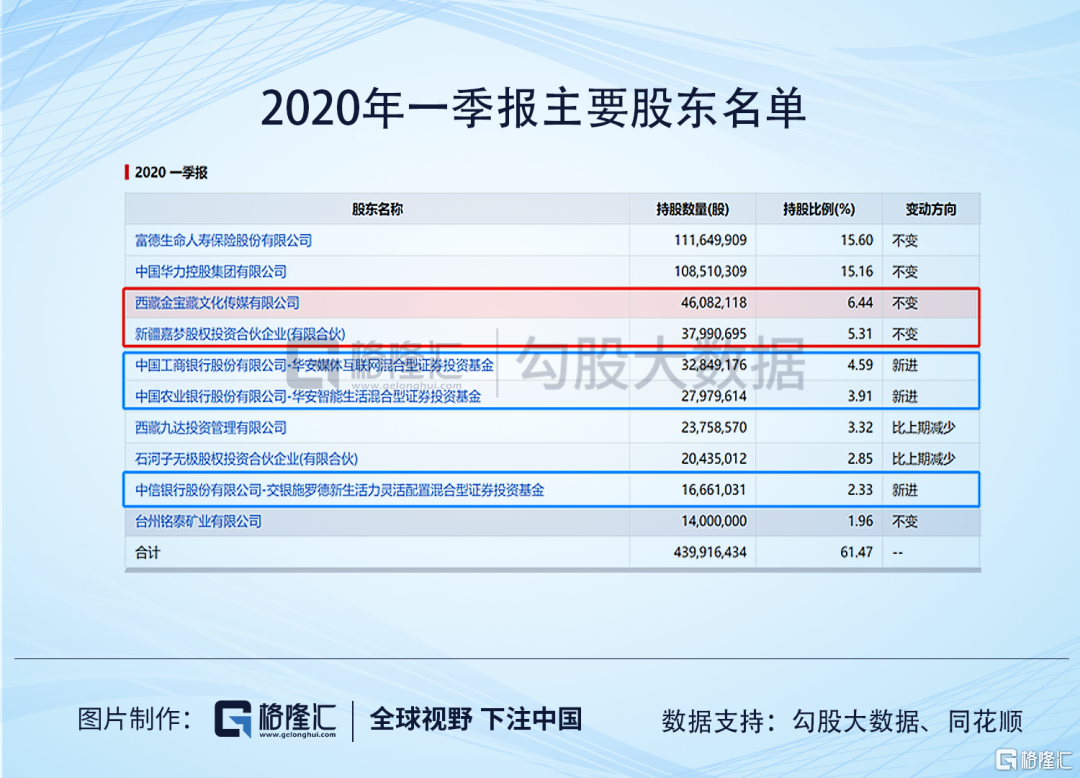1080x778 pixels.
Task: Select share count 108,510,309
Action: click(x=710, y=271)
